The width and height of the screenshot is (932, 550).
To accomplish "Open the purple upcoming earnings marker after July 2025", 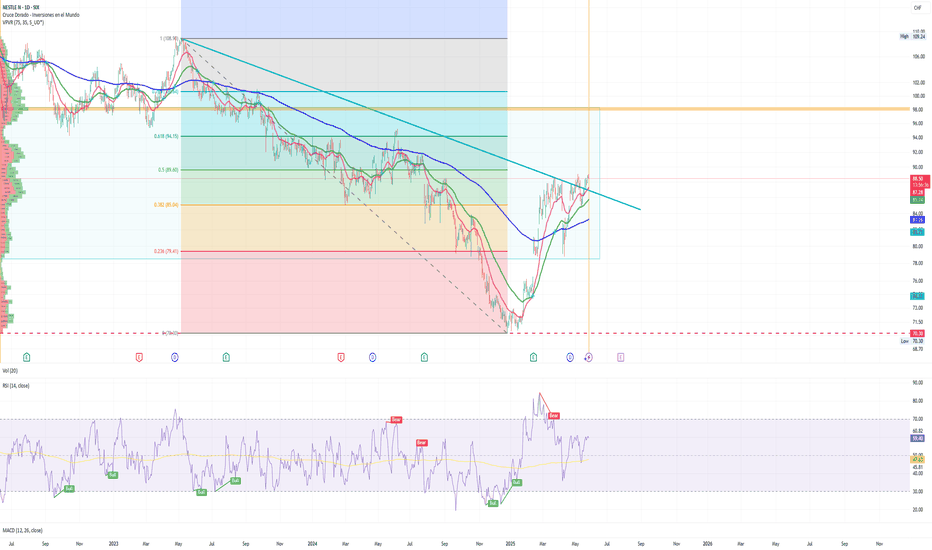I will (x=621, y=357).
